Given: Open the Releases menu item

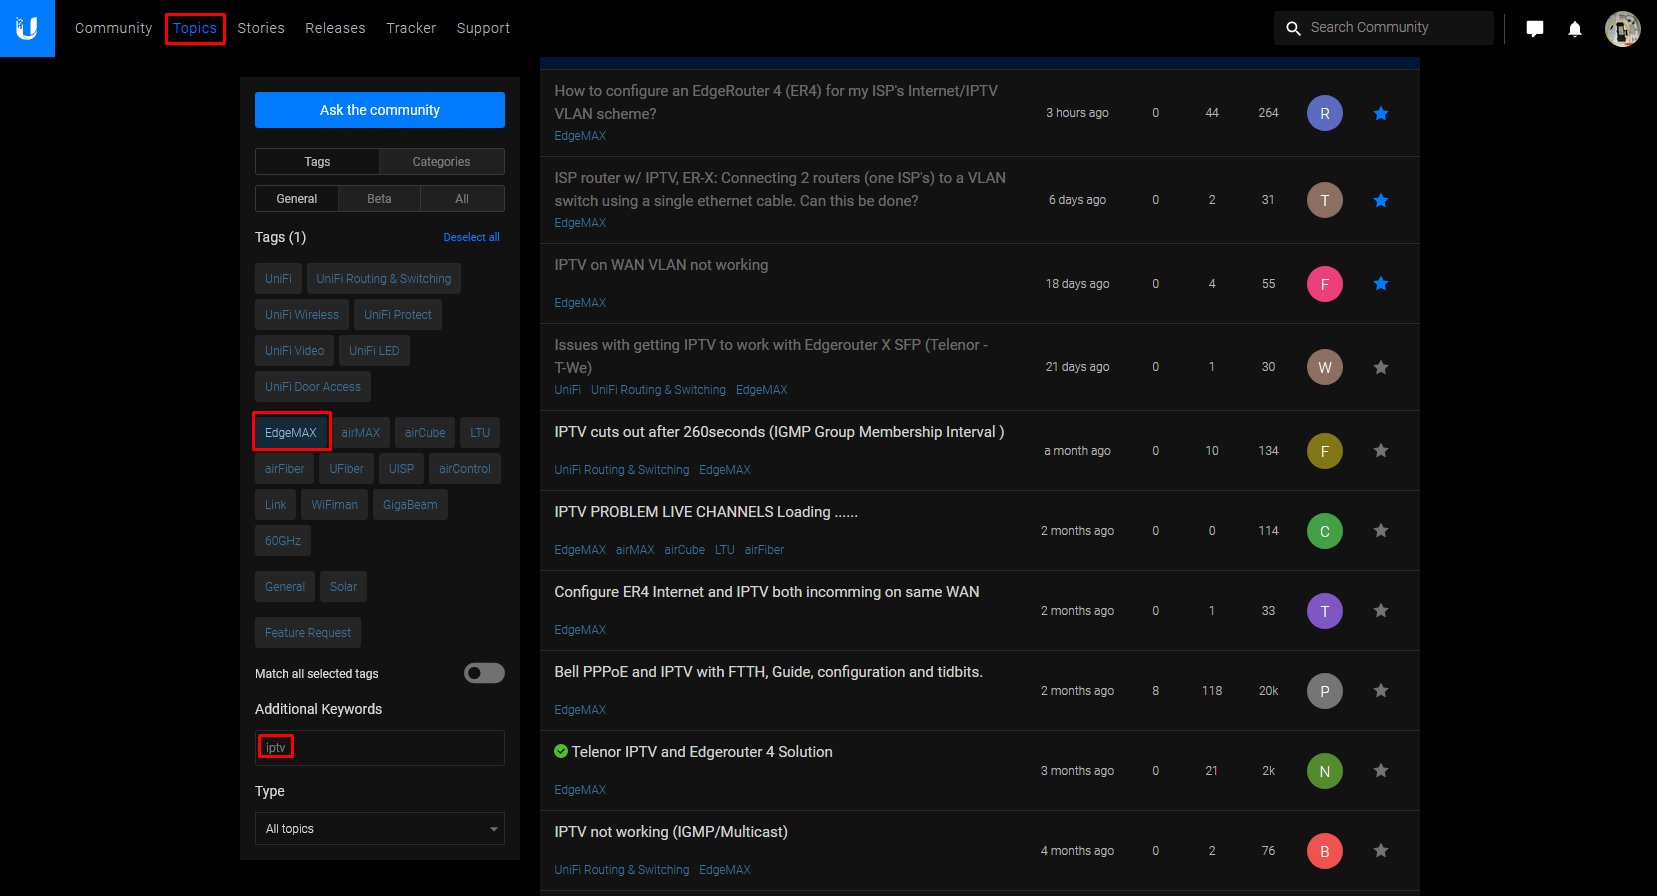Looking at the screenshot, I should coord(335,28).
